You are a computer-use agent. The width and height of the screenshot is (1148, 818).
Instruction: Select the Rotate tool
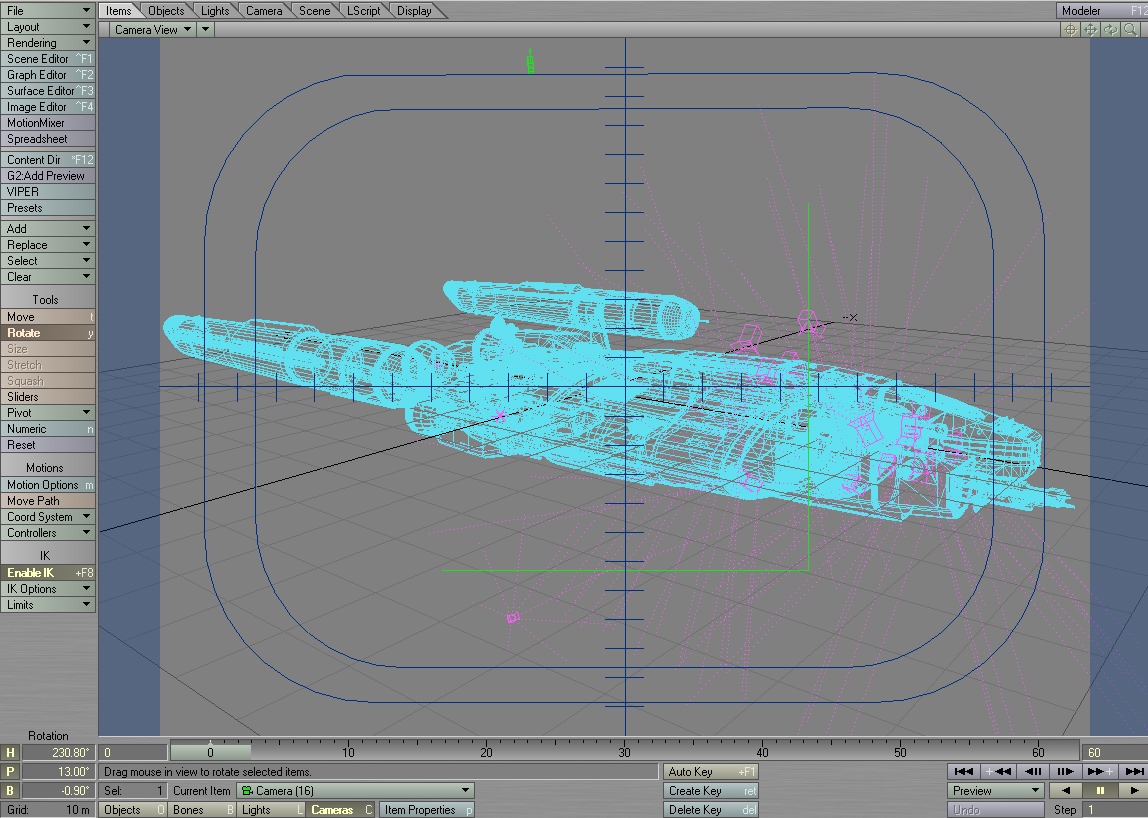click(x=48, y=332)
